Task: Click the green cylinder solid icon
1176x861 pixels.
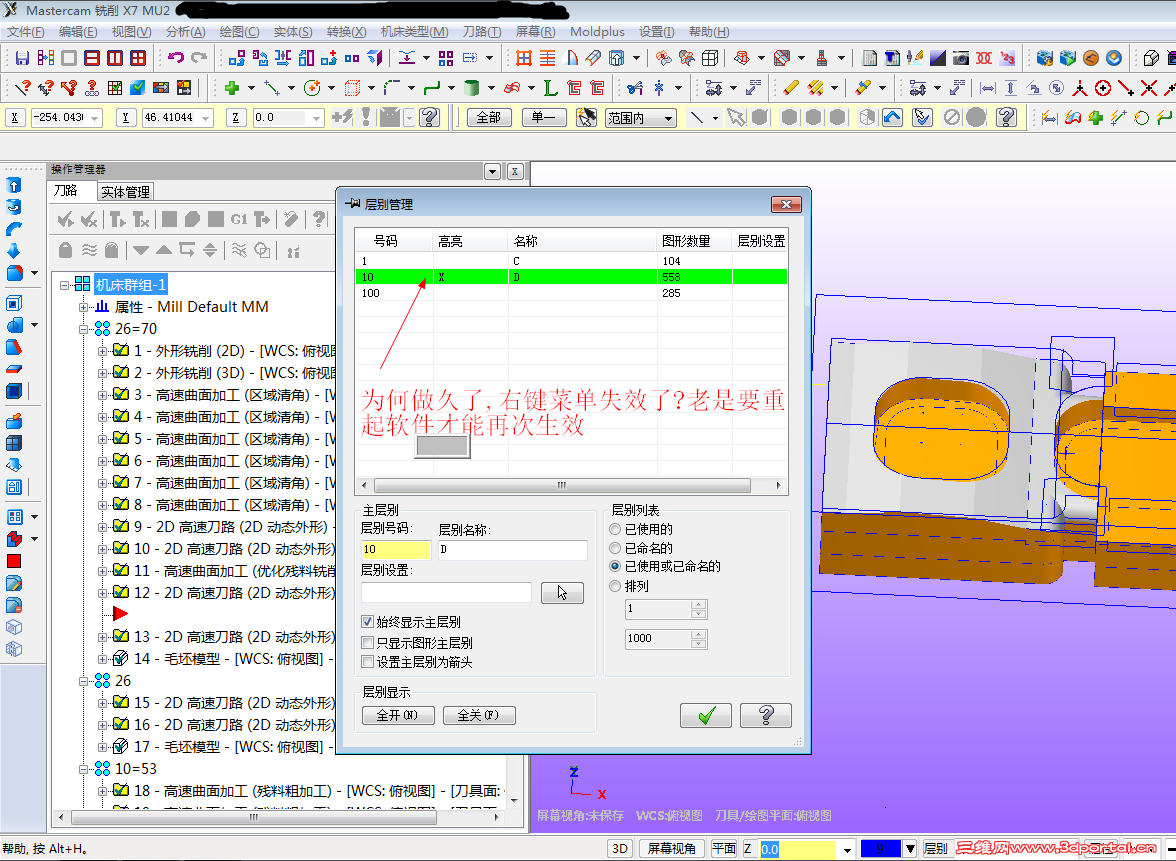Action: tap(471, 88)
